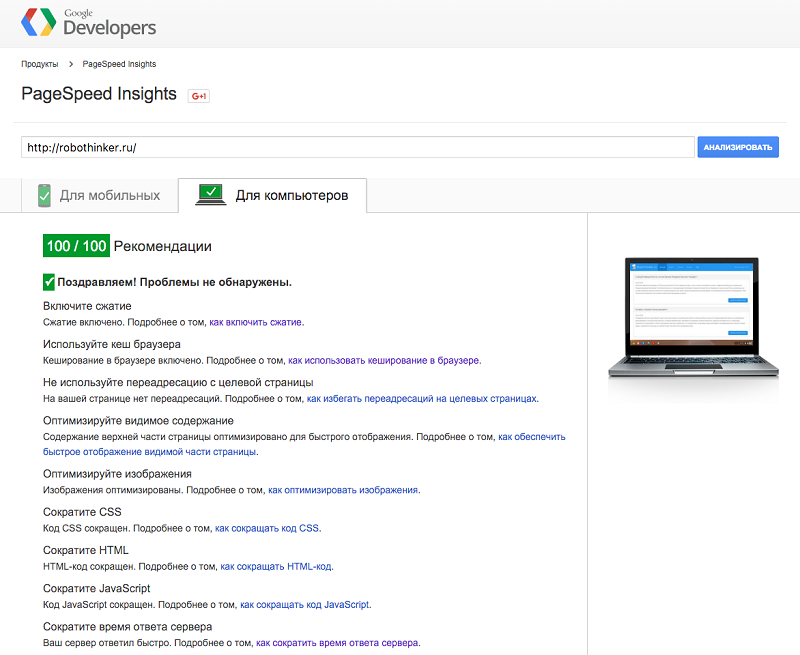Click the G+1 share button

[x=198, y=96]
